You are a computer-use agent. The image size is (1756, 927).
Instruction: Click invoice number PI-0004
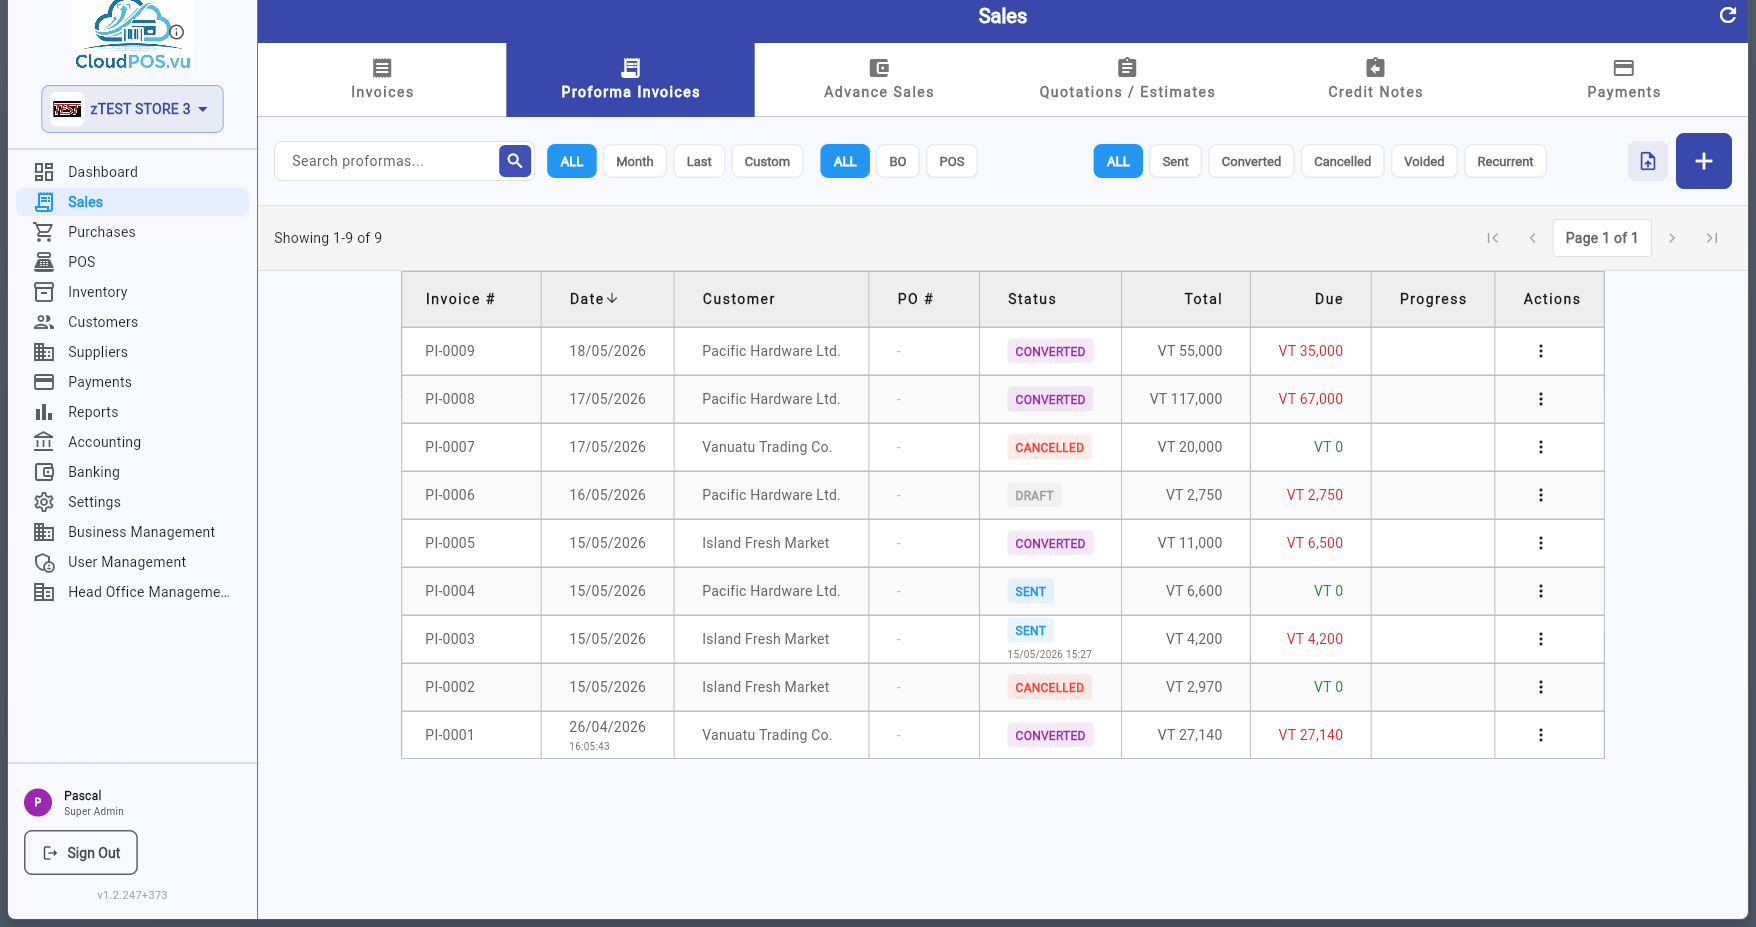coord(450,591)
